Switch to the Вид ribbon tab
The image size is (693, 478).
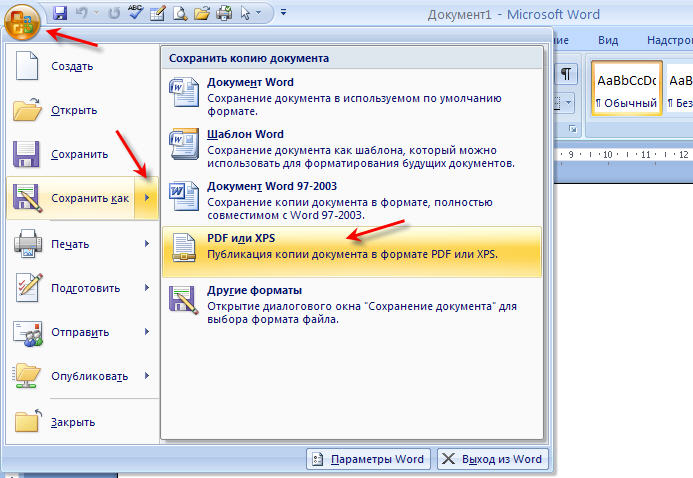point(608,40)
